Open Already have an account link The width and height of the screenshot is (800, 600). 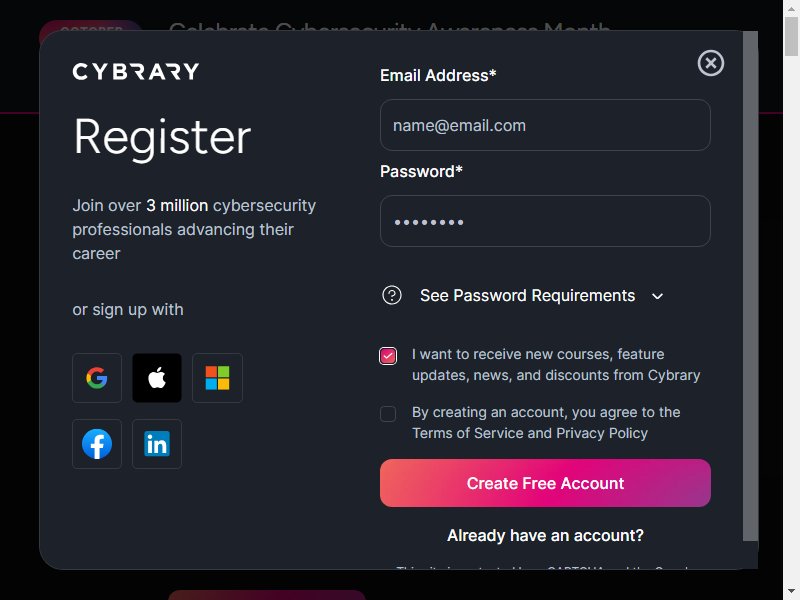click(x=545, y=535)
